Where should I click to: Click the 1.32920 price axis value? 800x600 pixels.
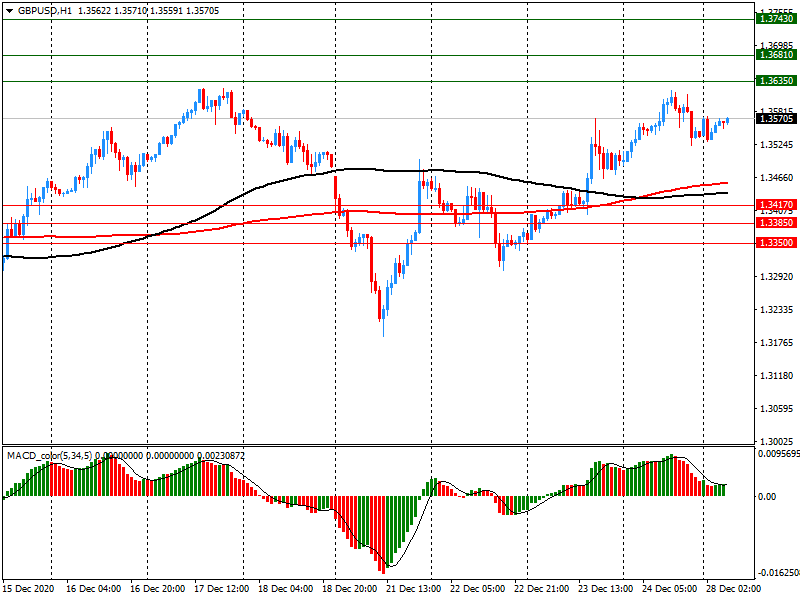coord(777,277)
